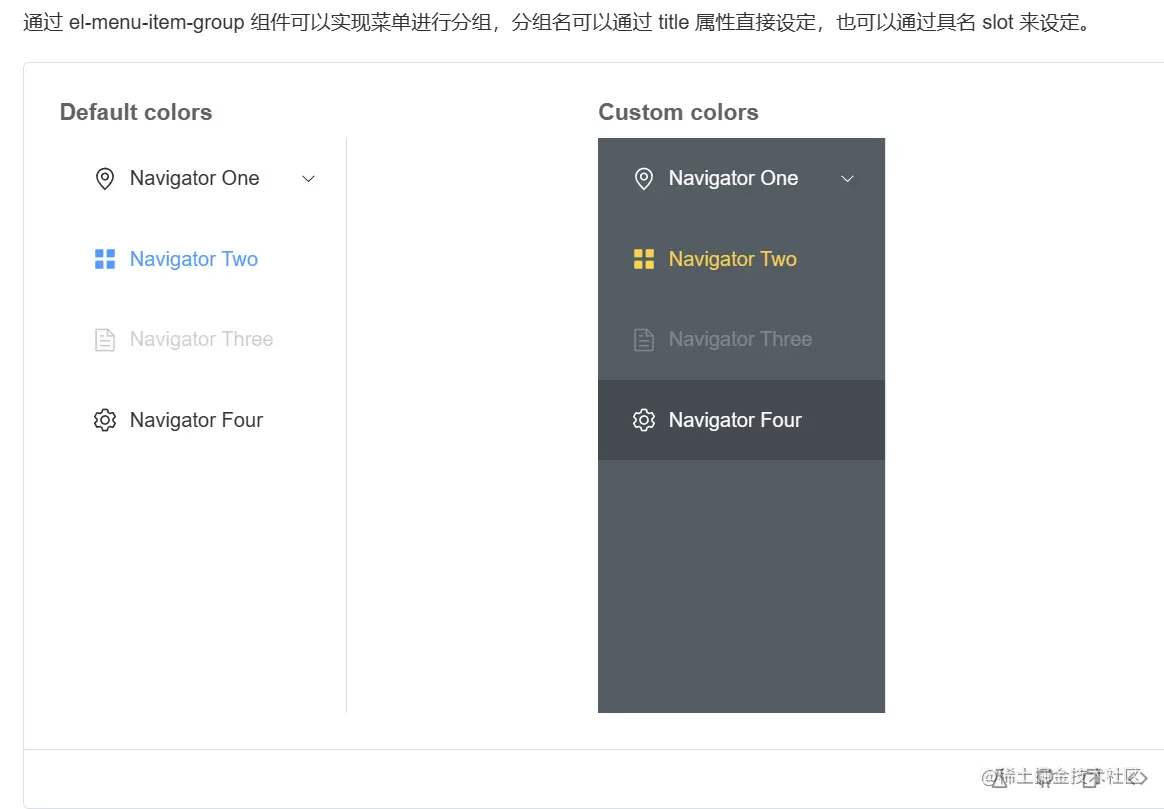Click the gear icon in the dark menu
This screenshot has width=1164, height=809.
tap(644, 420)
